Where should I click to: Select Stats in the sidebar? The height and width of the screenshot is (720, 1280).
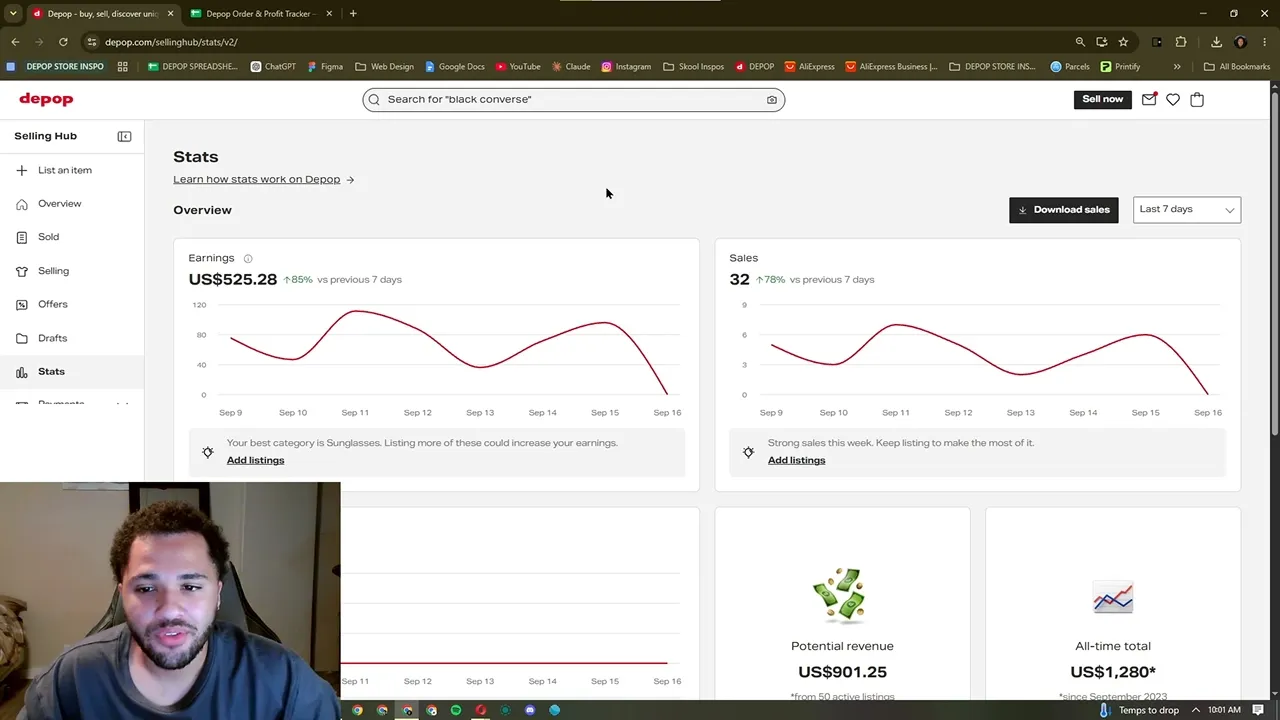pos(72,372)
